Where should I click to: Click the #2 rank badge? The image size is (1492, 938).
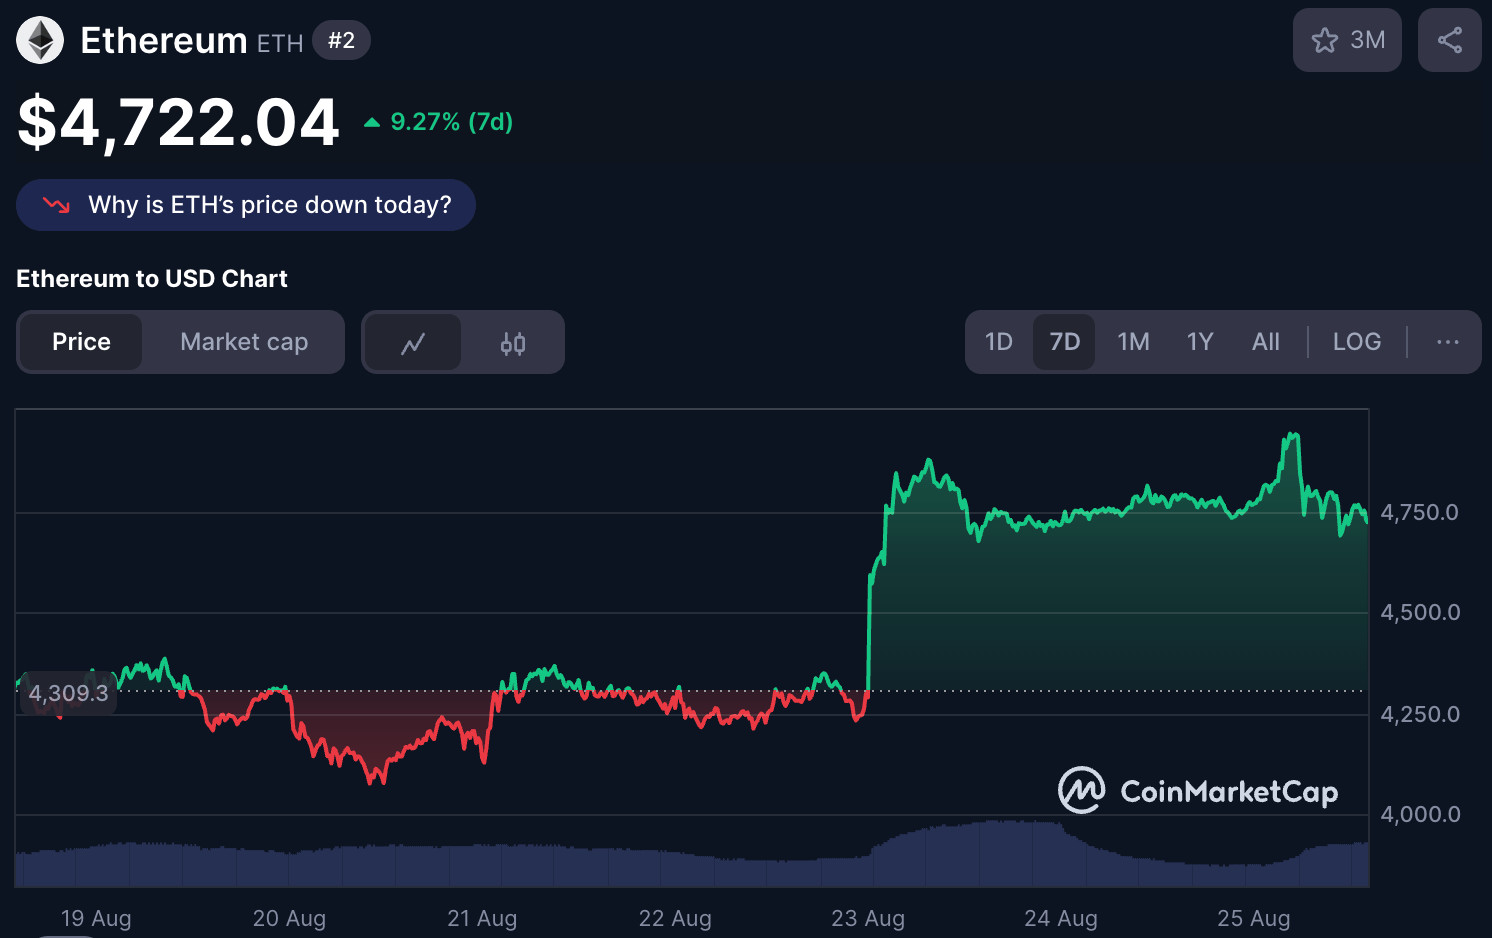(341, 41)
